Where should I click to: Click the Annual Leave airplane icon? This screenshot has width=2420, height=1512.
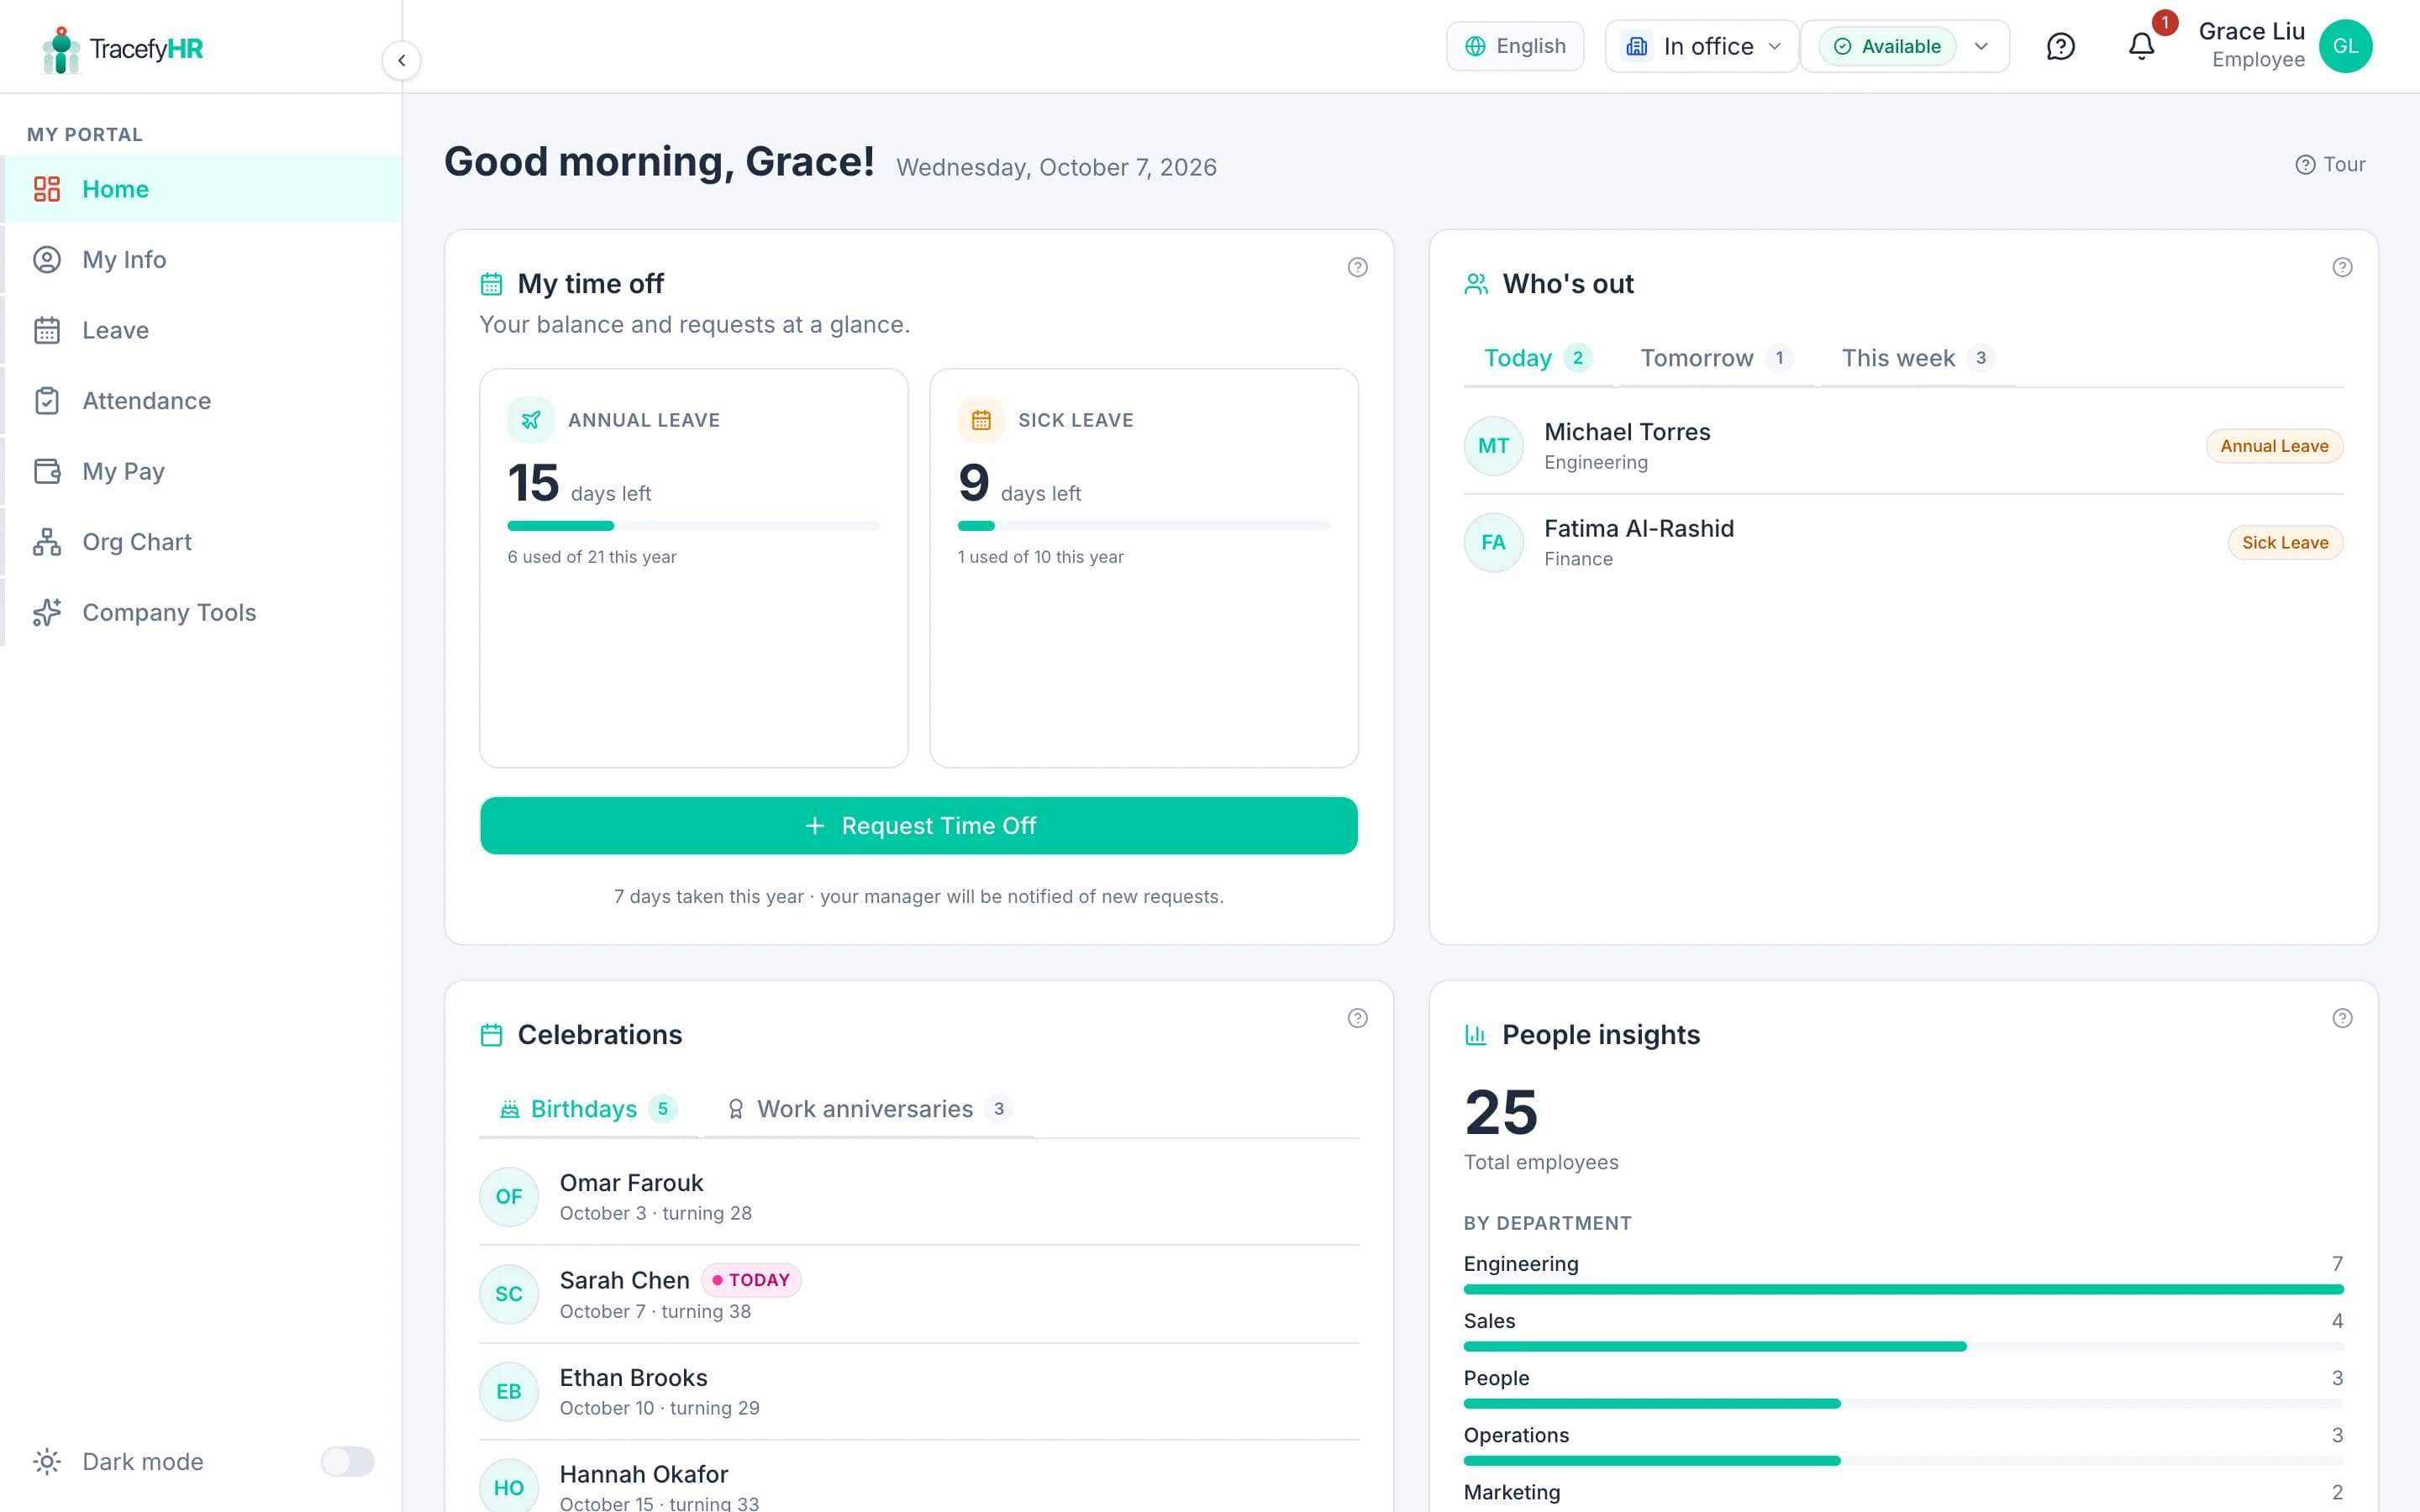pos(531,420)
